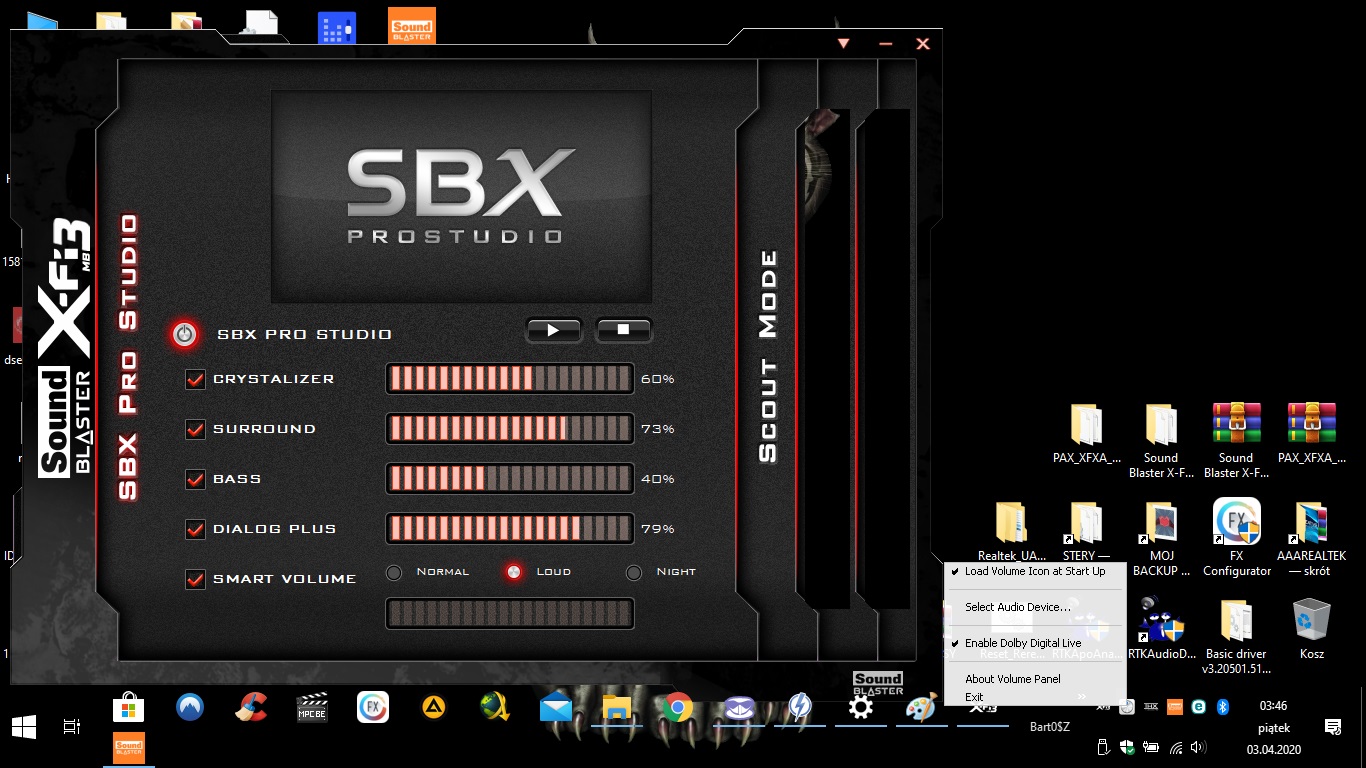Open the orange triangle player on taskbar

433,708
